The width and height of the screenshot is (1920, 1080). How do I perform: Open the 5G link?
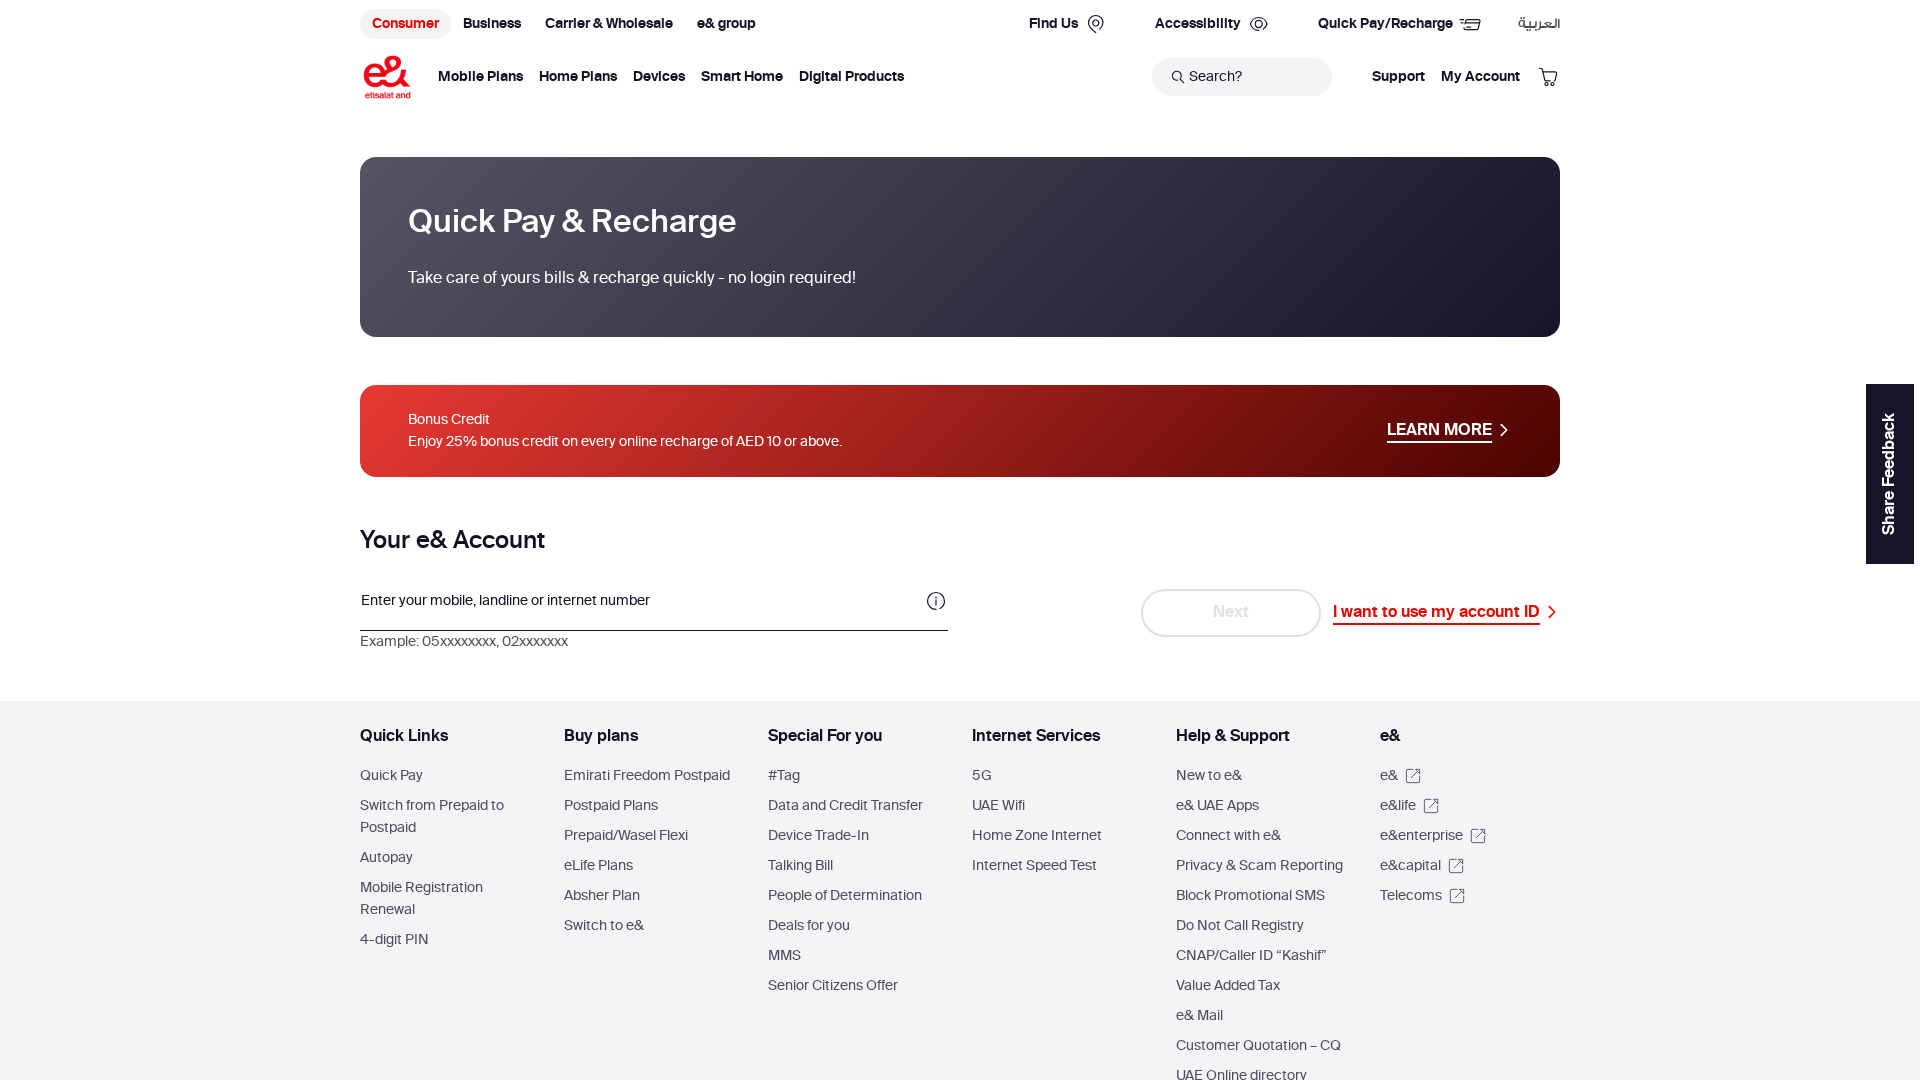tap(982, 776)
